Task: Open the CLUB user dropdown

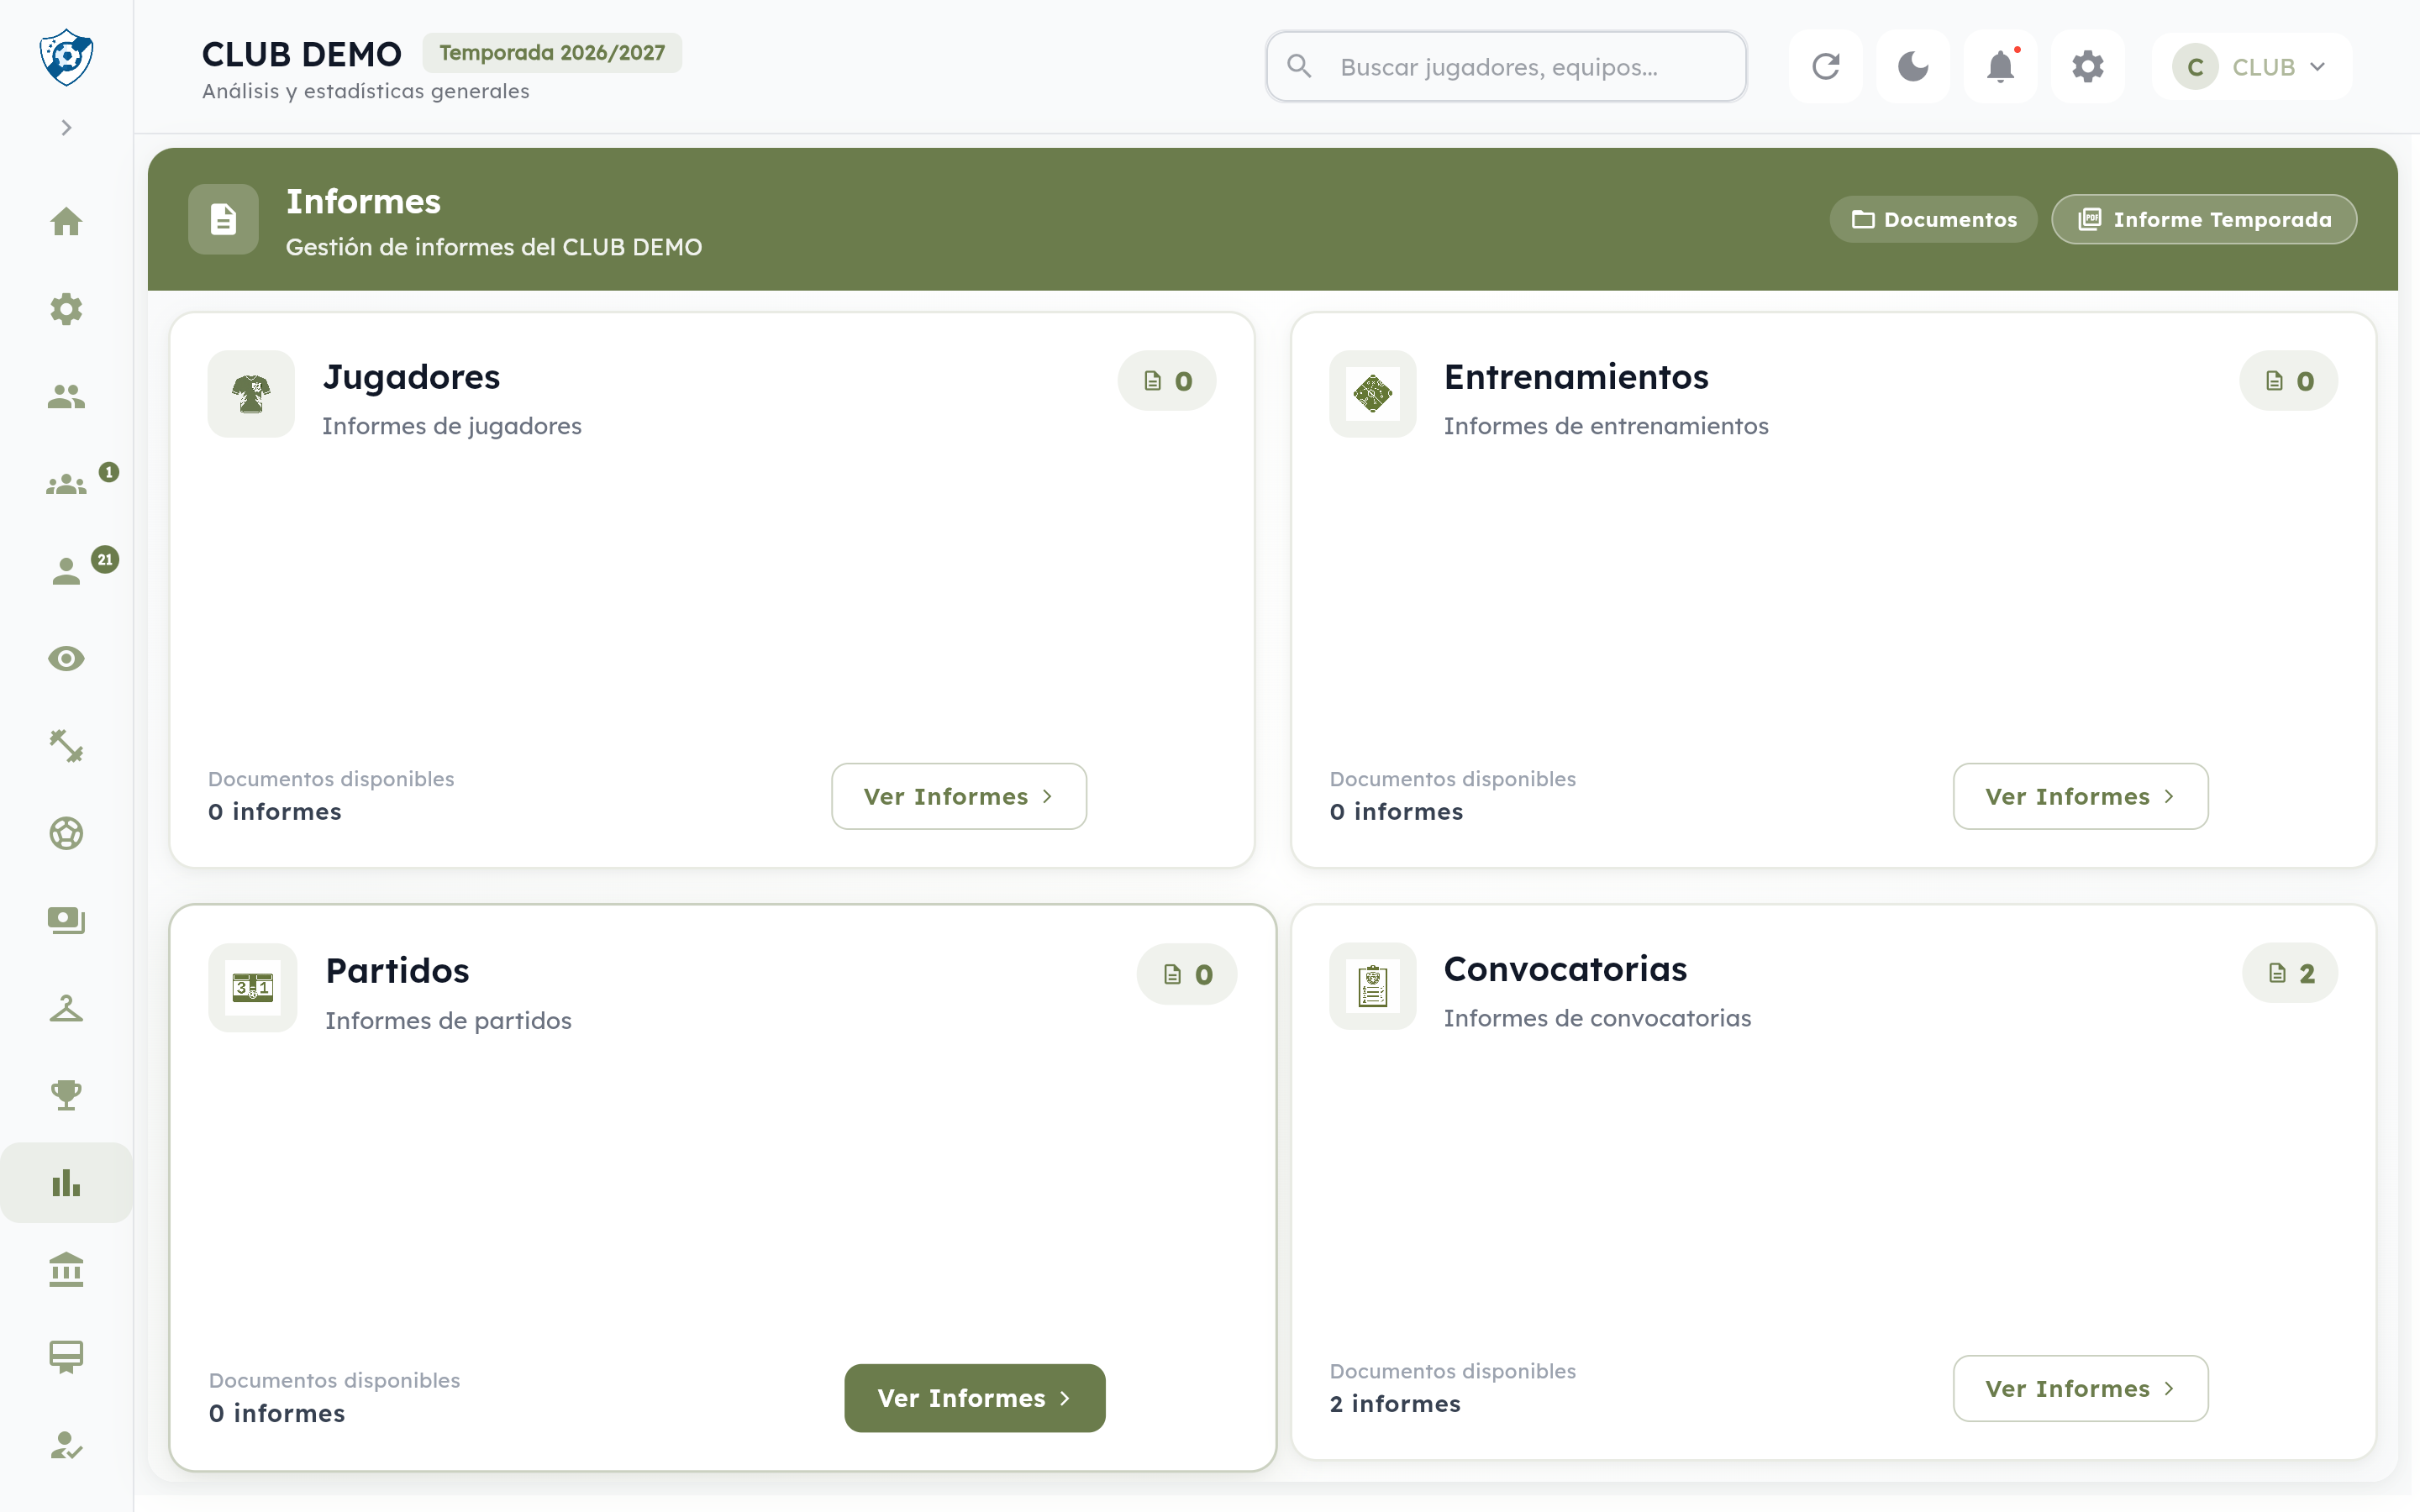Action: pos(2252,67)
